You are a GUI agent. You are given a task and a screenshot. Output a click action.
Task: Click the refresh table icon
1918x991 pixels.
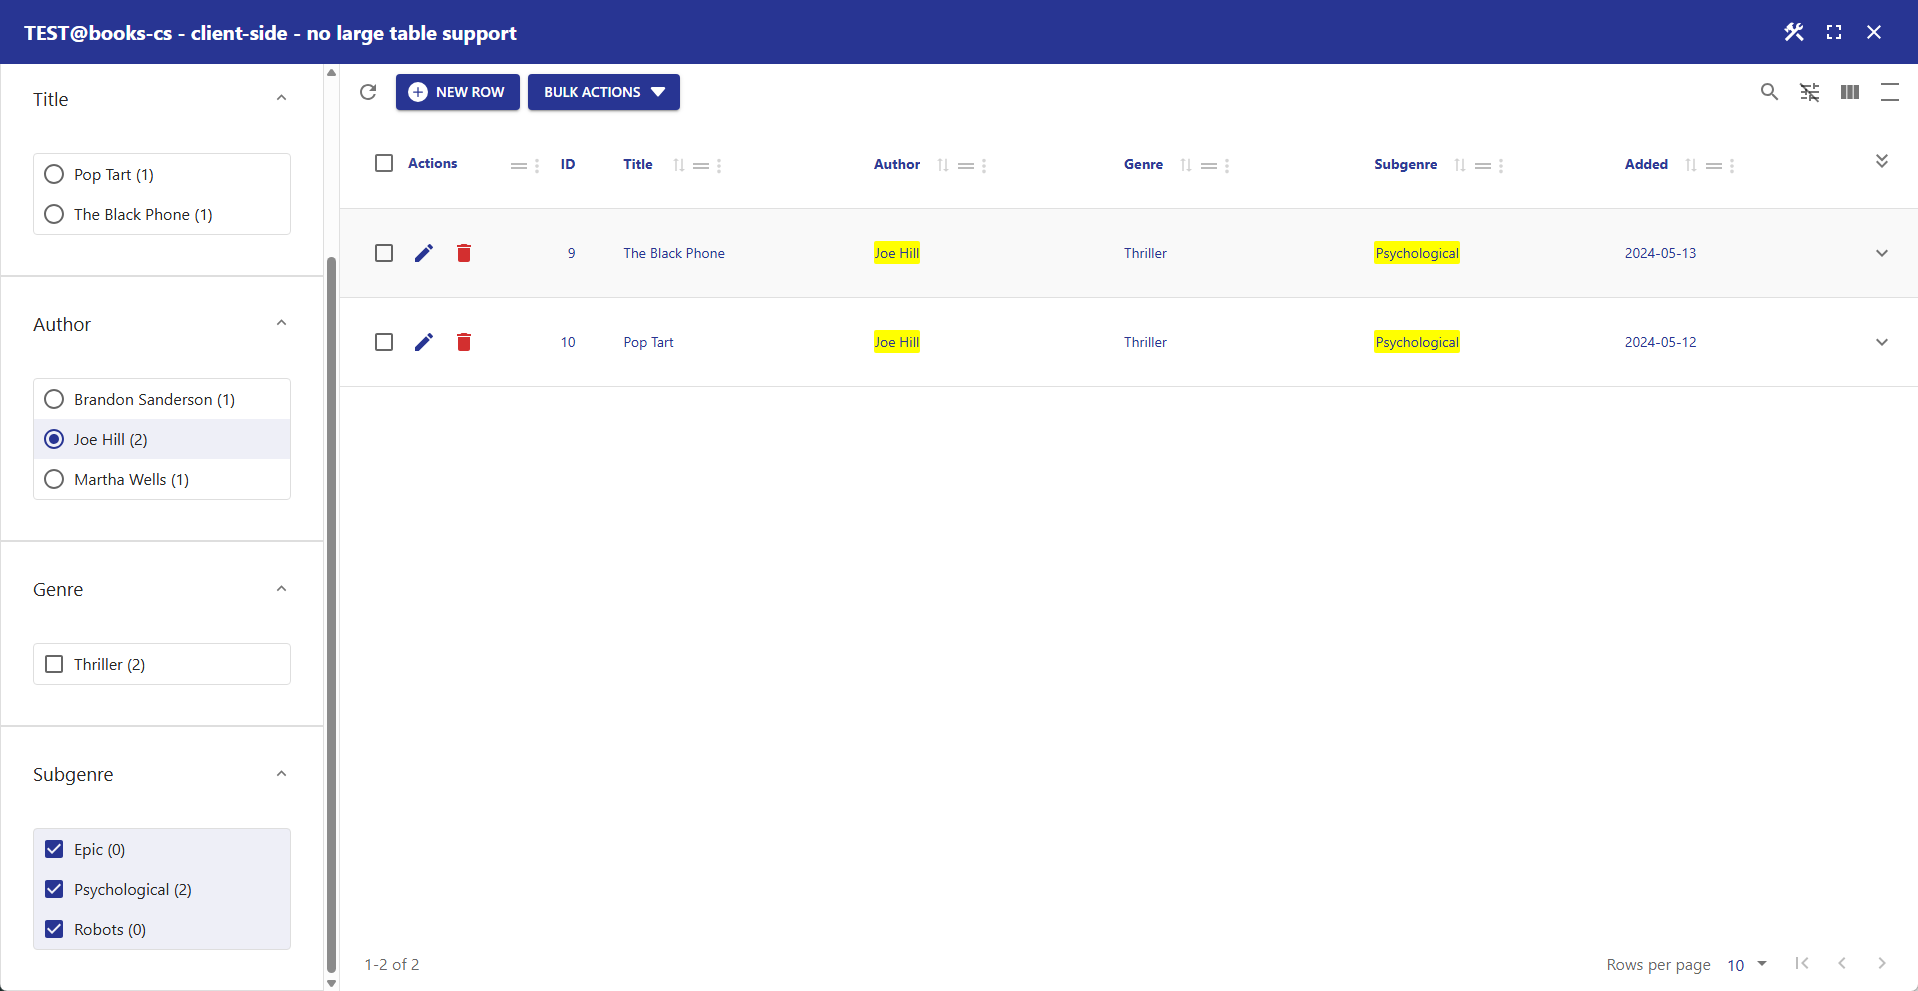pos(368,92)
